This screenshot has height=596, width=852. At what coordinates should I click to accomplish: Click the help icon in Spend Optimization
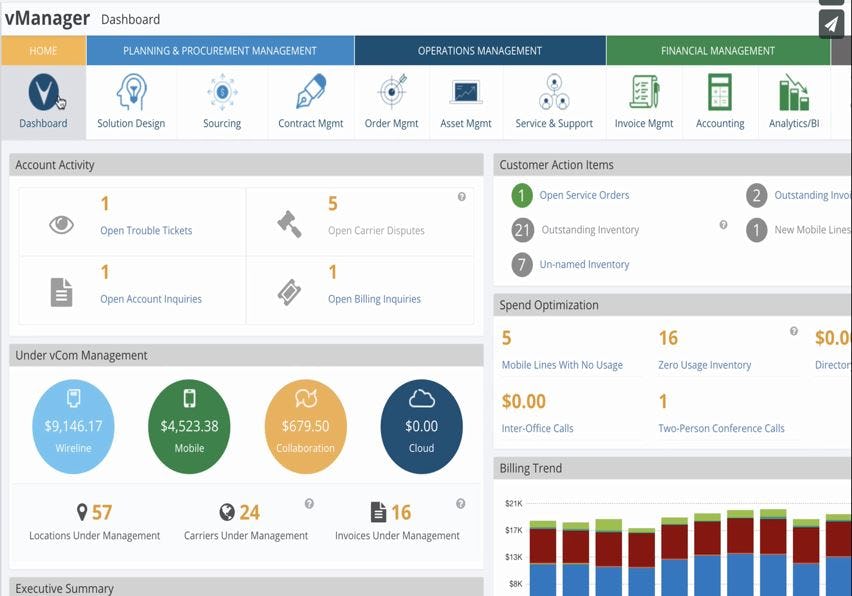[x=793, y=330]
